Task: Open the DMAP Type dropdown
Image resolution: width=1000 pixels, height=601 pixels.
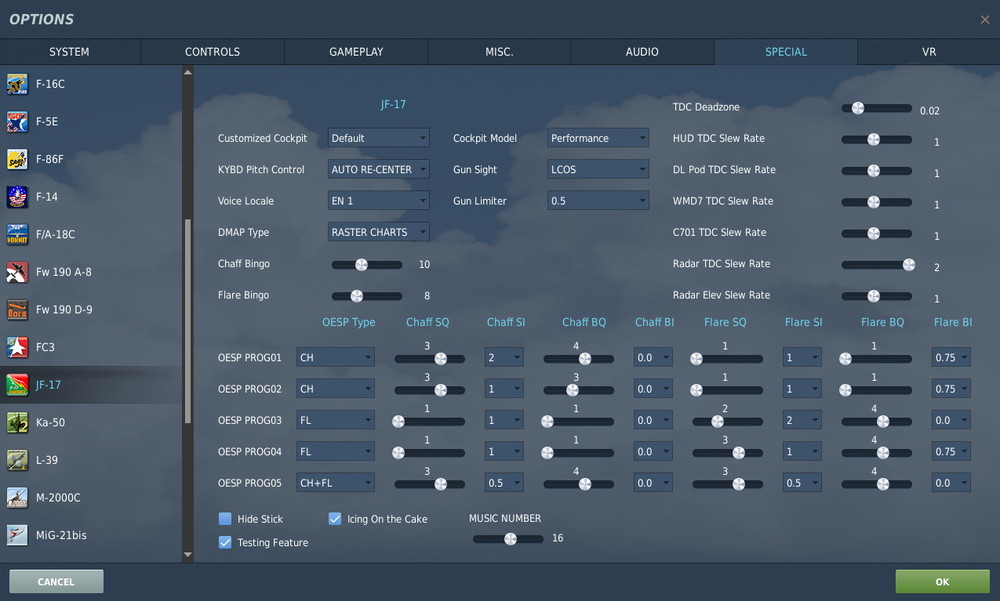Action: point(378,231)
